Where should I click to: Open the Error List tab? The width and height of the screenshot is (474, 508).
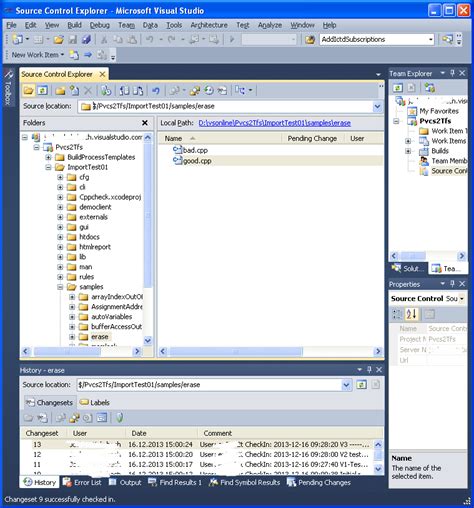[82, 482]
